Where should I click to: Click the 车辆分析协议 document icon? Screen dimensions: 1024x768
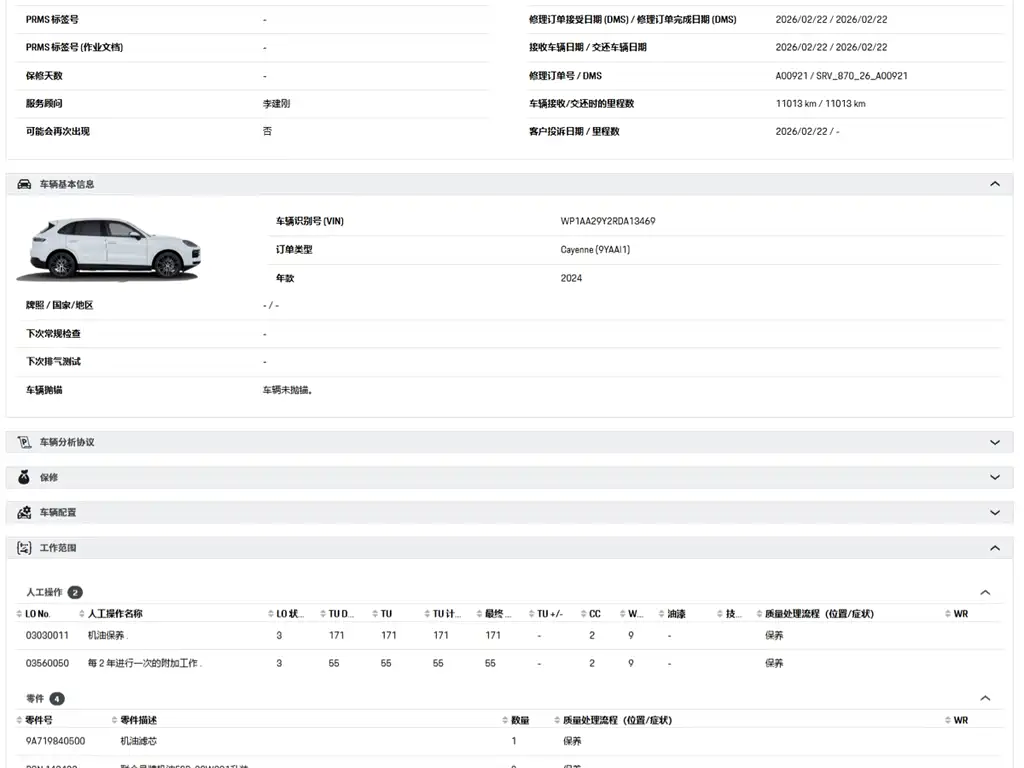(x=24, y=442)
